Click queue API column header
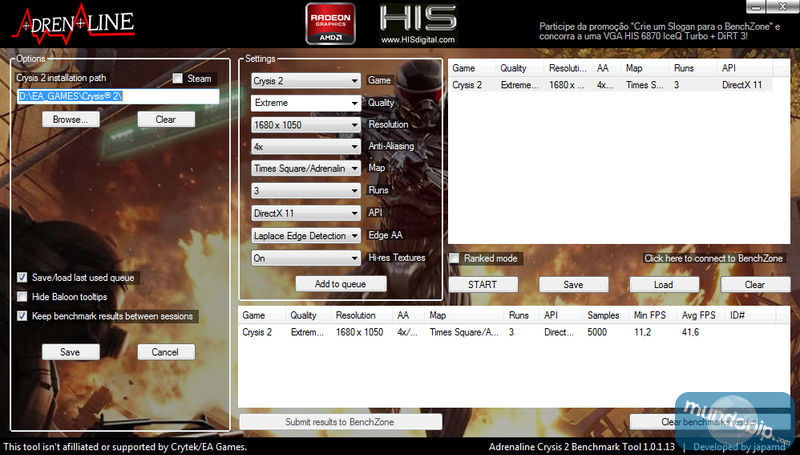The width and height of the screenshot is (800, 455). (745, 68)
